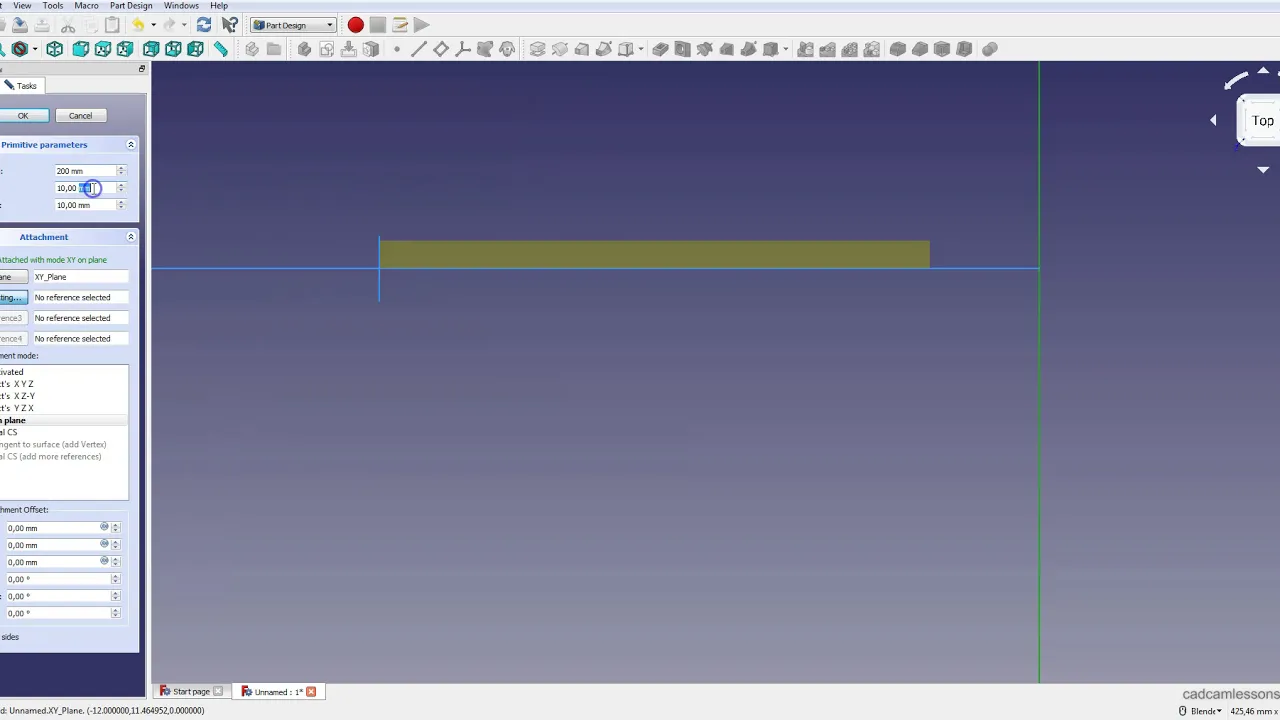1280x720 pixels.
Task: Click the boolean operation spheres icon
Action: pos(990,49)
